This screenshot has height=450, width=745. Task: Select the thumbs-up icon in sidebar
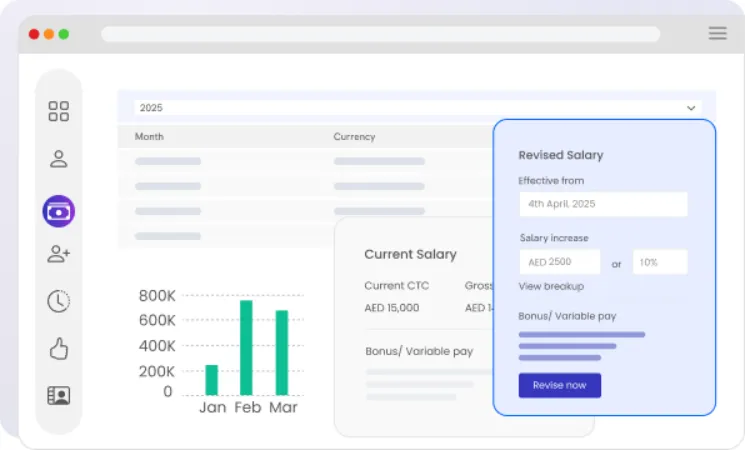coord(58,349)
